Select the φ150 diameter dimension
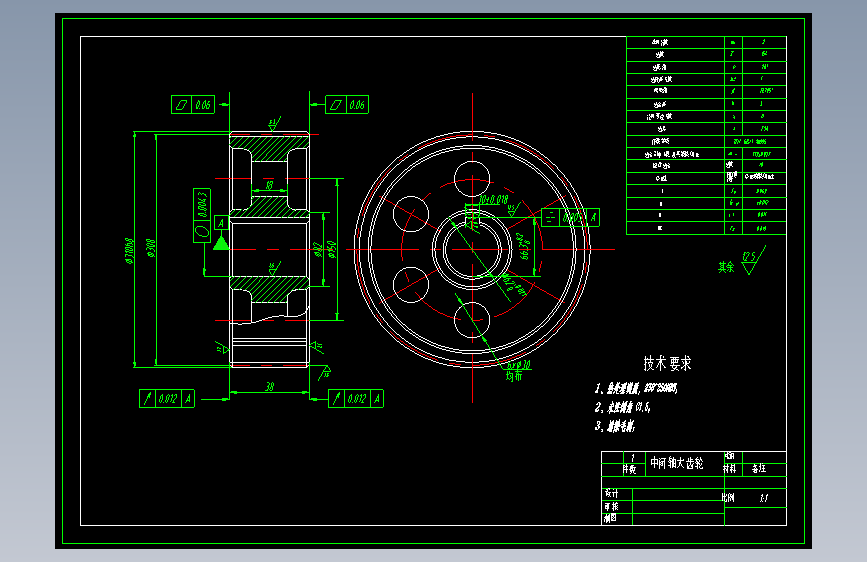Image resolution: width=867 pixels, height=562 pixels. click(332, 249)
